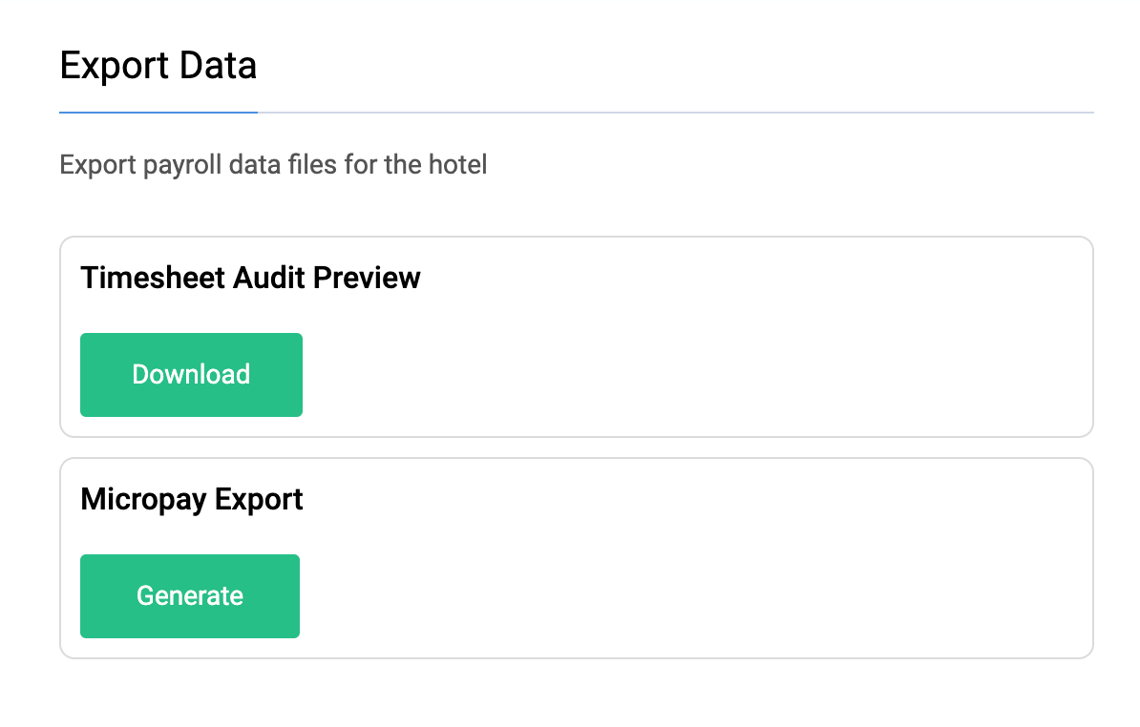Click the word "hotel" in the description
Viewport: 1140px width, 727px height.
point(457,164)
